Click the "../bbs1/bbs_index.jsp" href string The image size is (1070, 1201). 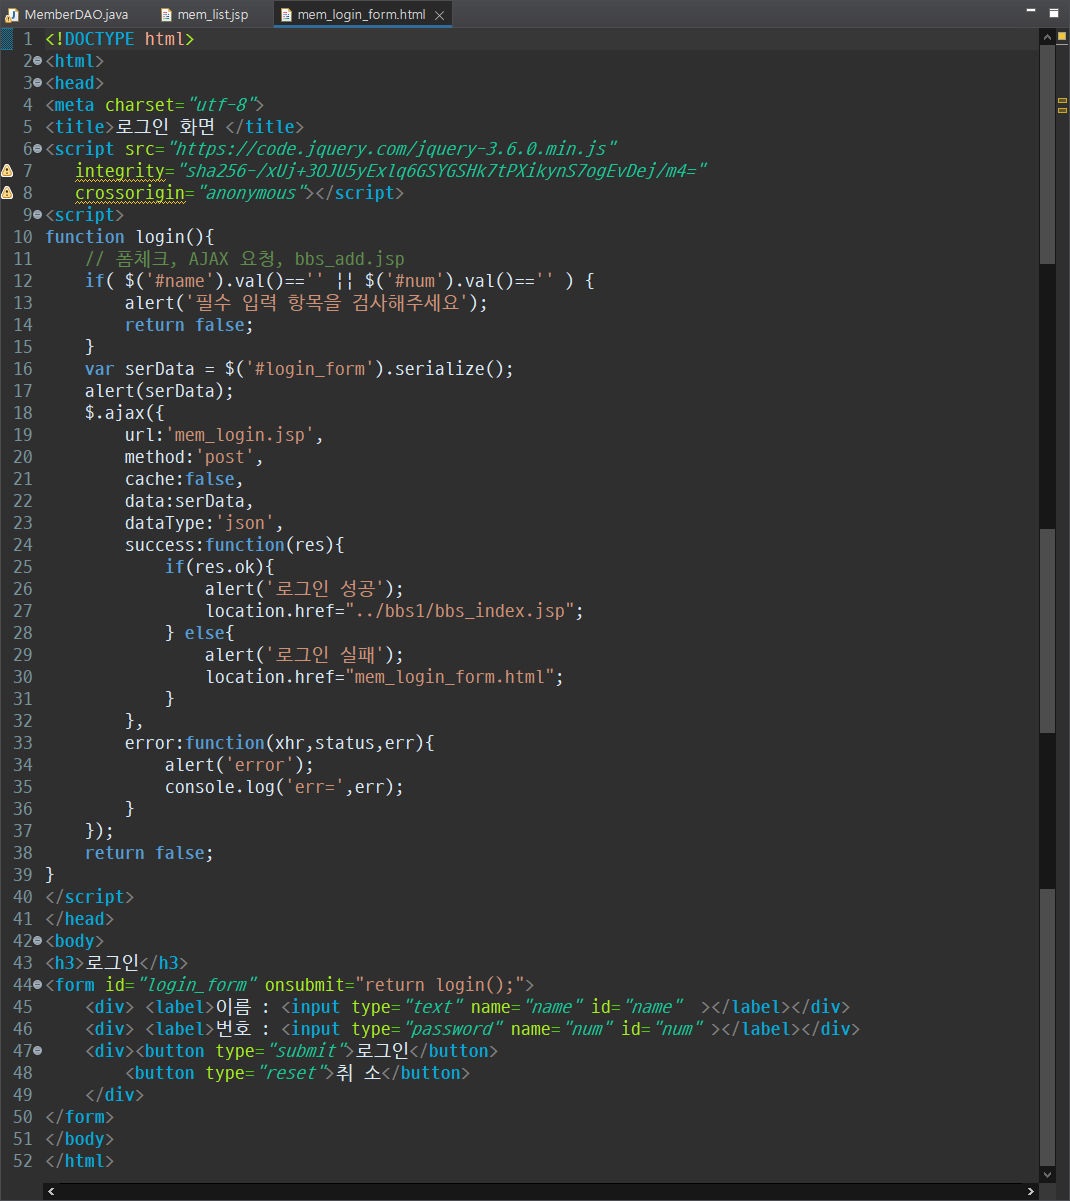point(460,611)
